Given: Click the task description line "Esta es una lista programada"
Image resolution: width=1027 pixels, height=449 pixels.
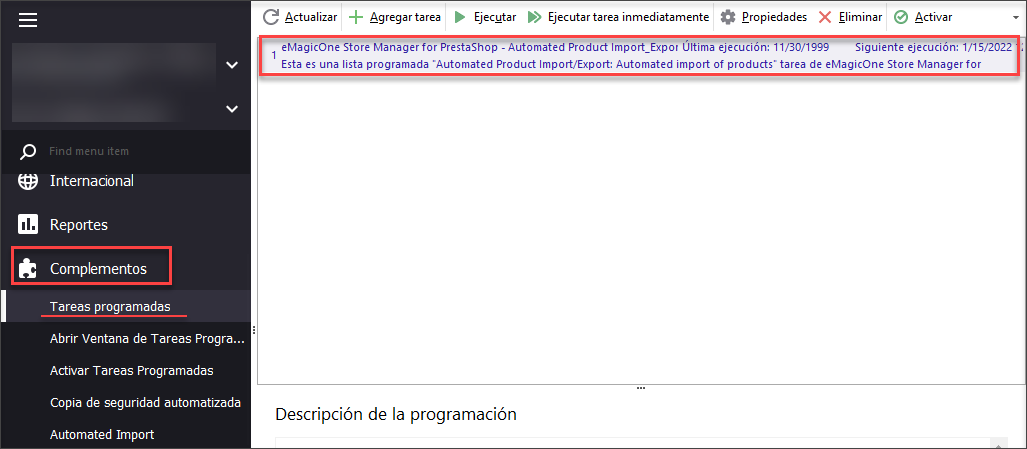Looking at the screenshot, I should (x=631, y=64).
